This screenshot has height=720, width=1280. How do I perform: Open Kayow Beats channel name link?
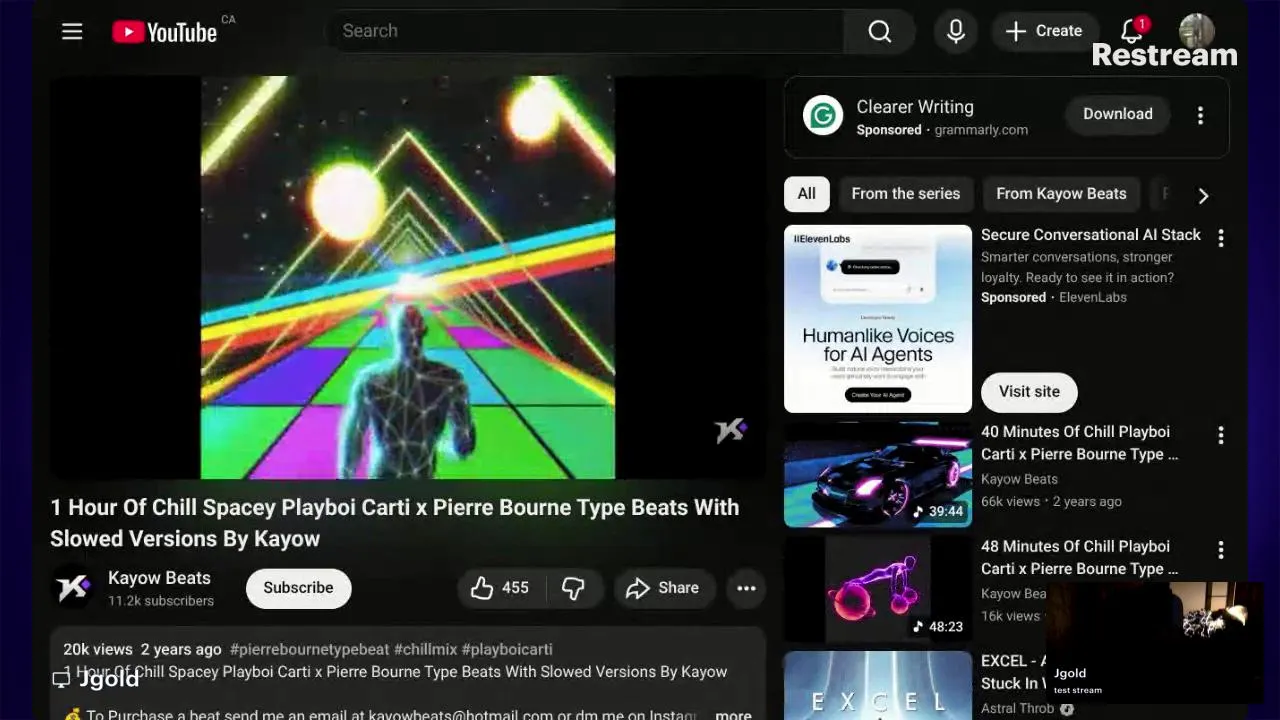pyautogui.click(x=159, y=578)
